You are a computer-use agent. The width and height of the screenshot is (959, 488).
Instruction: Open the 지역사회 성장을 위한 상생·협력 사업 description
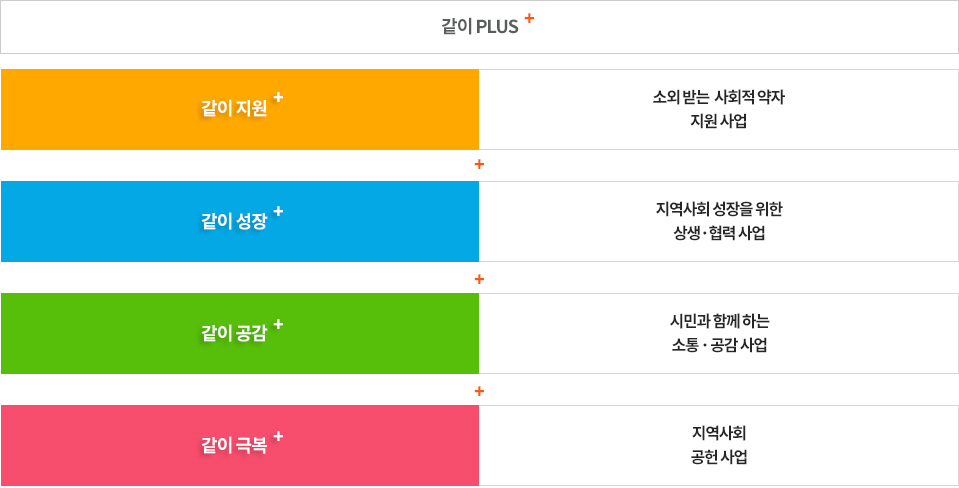coord(718,221)
